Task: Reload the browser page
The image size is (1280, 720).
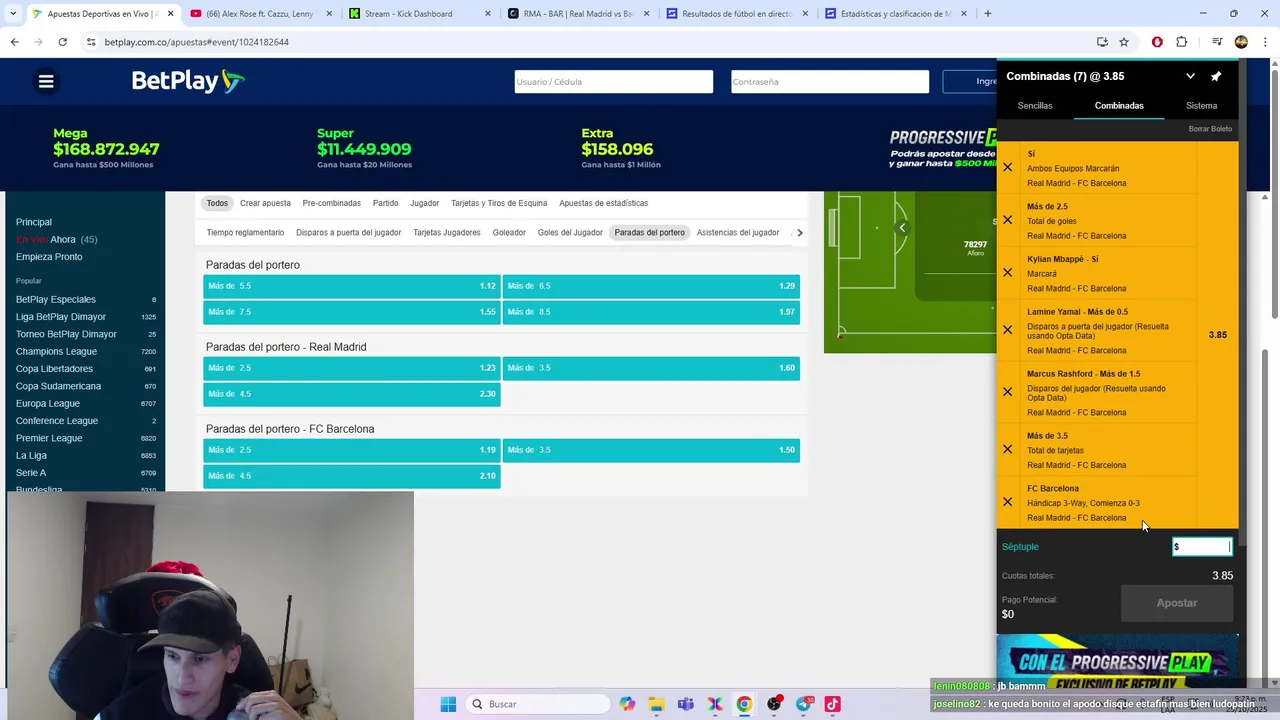Action: 62,42
